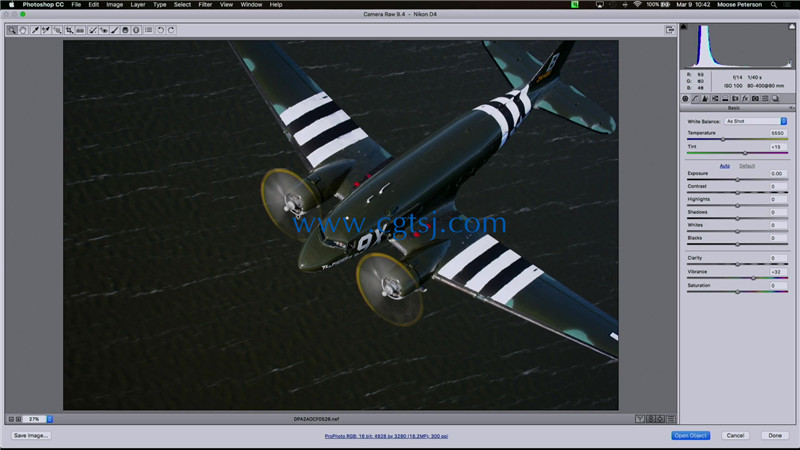This screenshot has width=800, height=450.
Task: Select the White Balance eyedropper tool
Action: pos(35,30)
